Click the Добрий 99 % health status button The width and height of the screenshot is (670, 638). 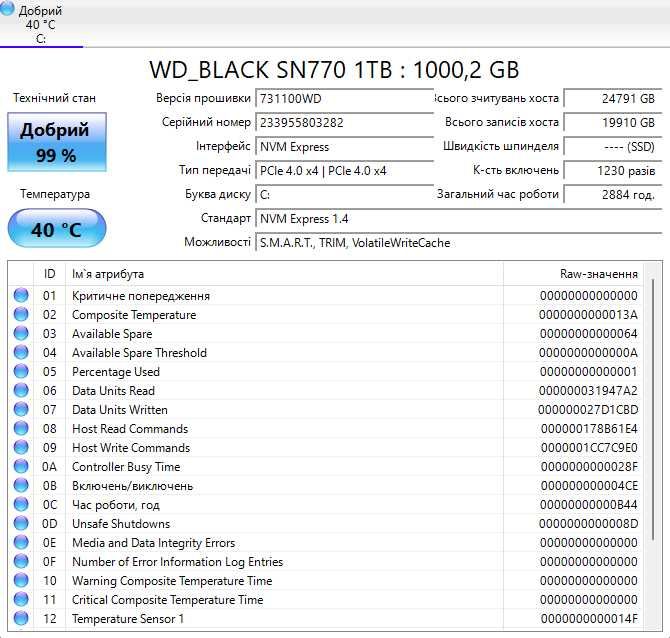(57, 142)
